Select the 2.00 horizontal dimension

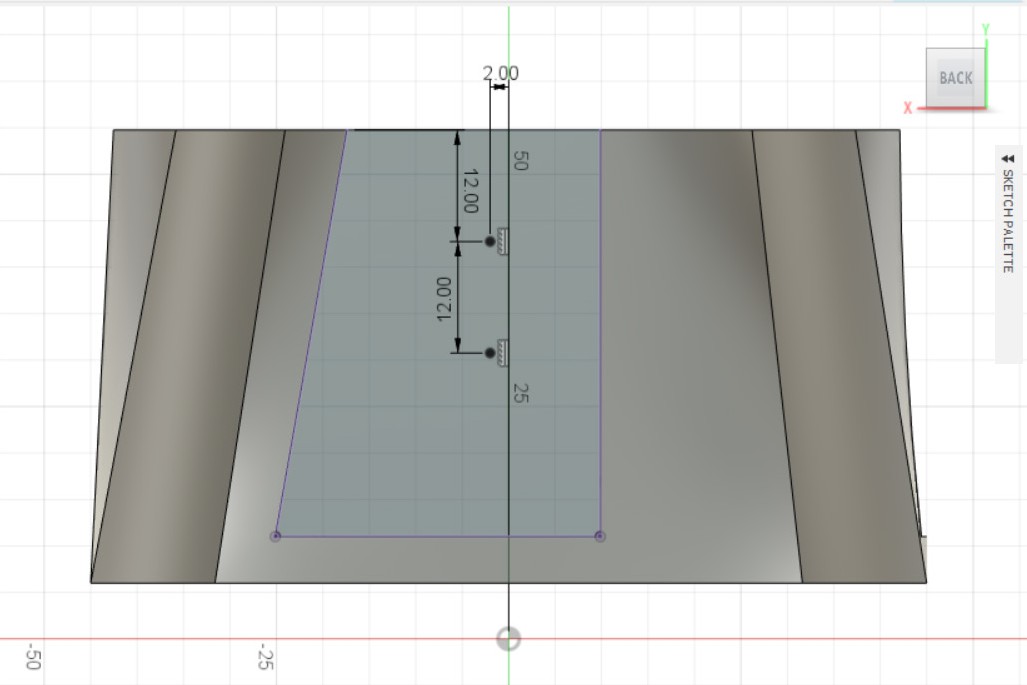(500, 73)
